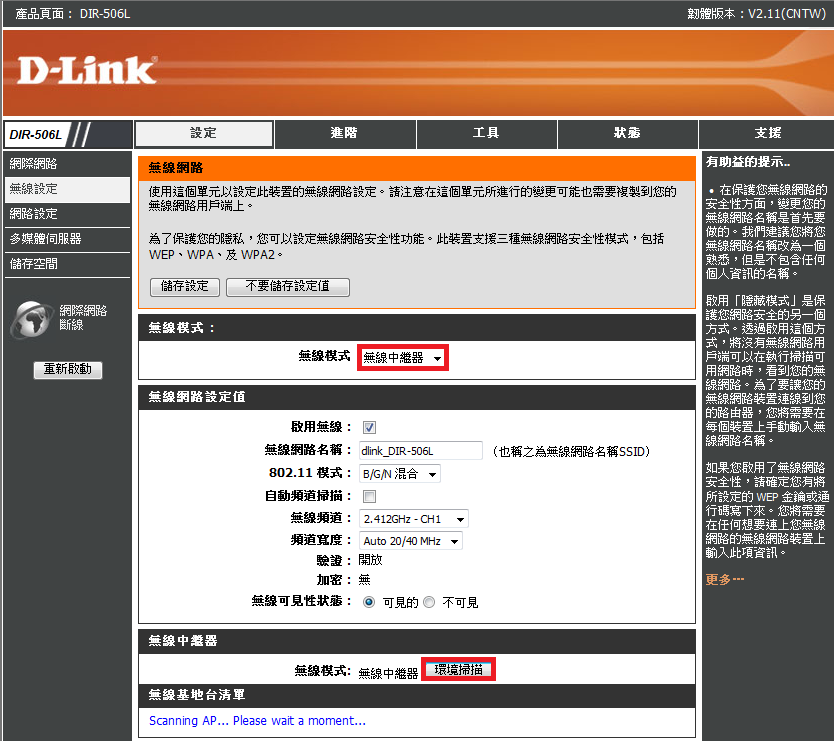Select the 不可見 radio button
The height and width of the screenshot is (741, 834).
tap(429, 602)
